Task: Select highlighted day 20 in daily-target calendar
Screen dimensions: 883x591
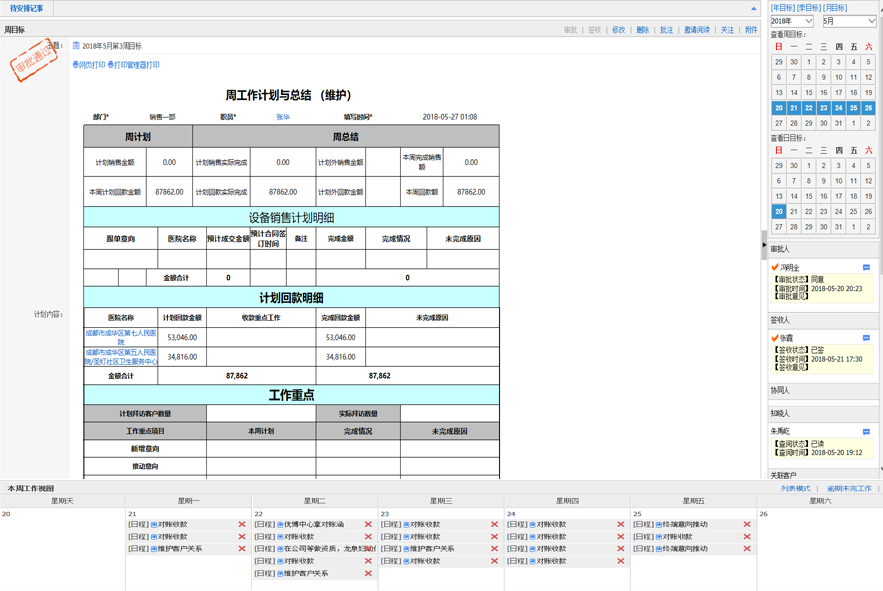Action: [x=778, y=211]
